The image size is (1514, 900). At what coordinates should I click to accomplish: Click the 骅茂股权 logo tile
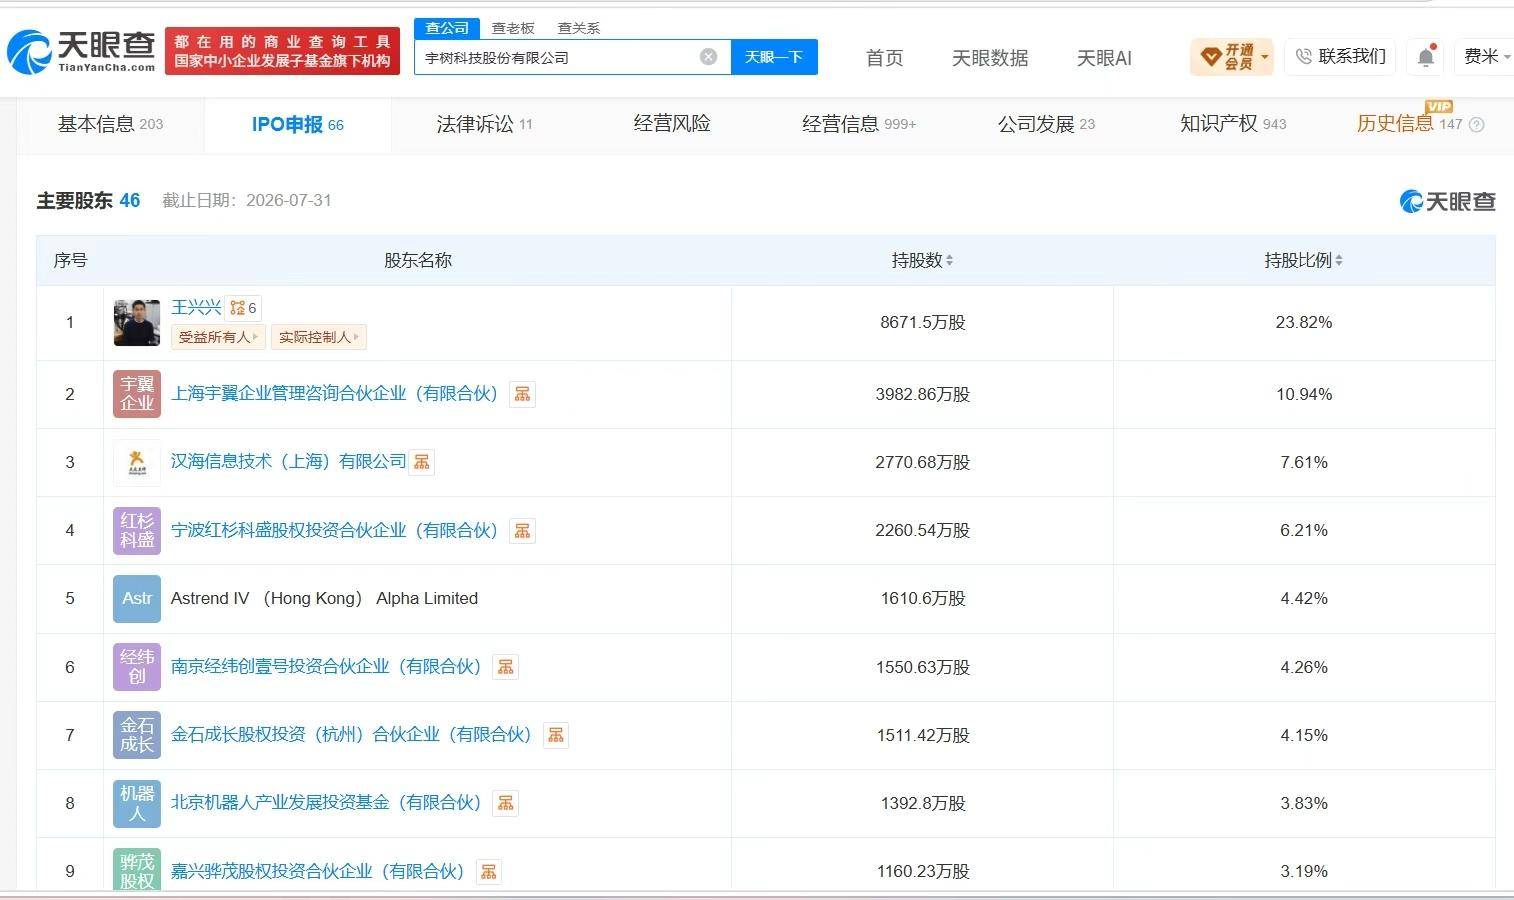click(137, 869)
